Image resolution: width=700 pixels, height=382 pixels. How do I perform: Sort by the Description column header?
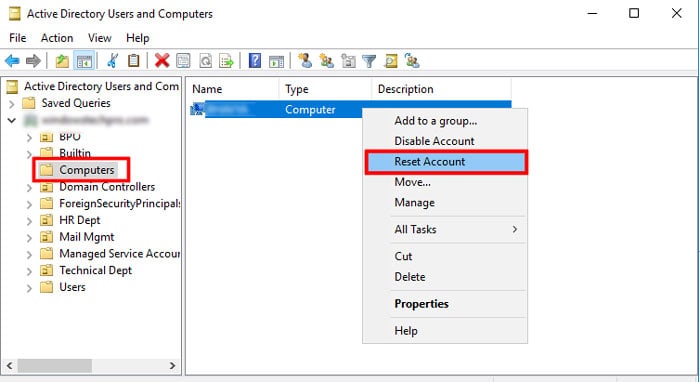click(x=442, y=89)
